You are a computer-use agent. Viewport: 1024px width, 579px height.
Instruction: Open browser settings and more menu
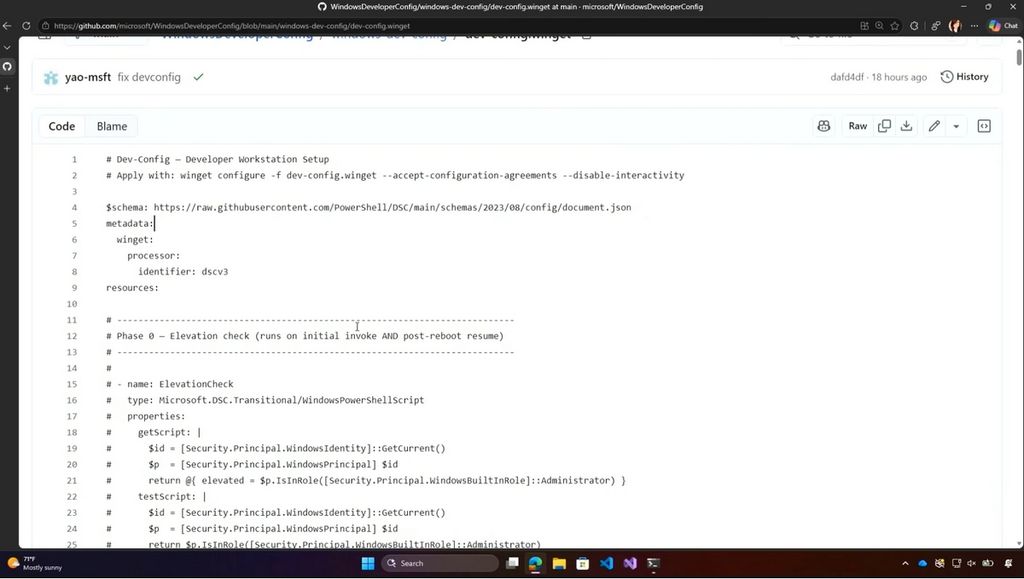974,26
